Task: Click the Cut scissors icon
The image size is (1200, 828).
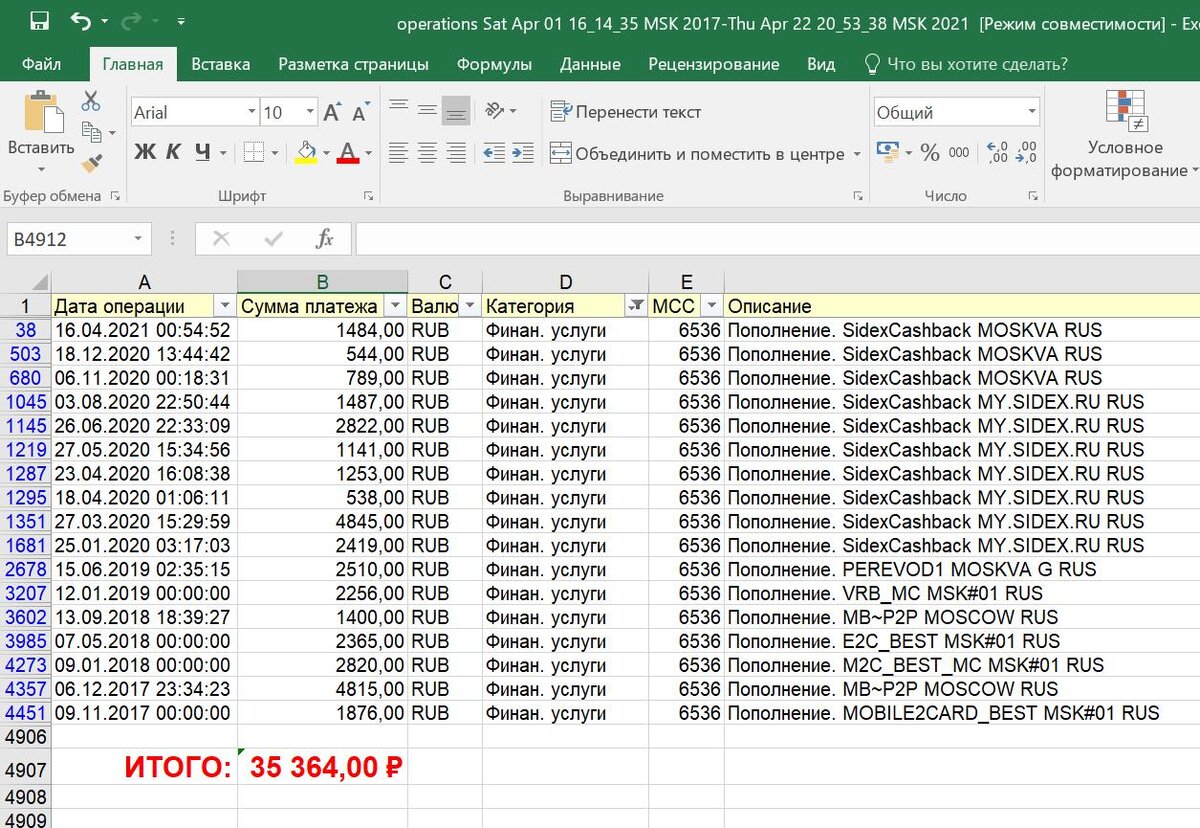Action: click(x=91, y=100)
